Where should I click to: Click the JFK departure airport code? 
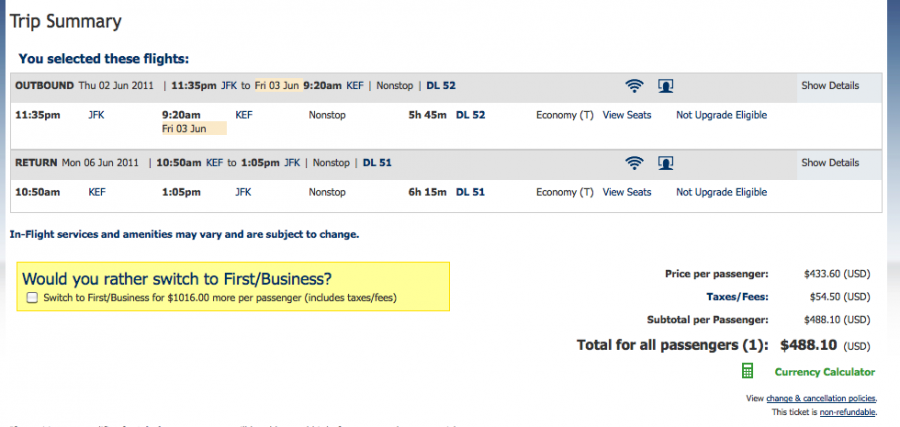coord(96,115)
